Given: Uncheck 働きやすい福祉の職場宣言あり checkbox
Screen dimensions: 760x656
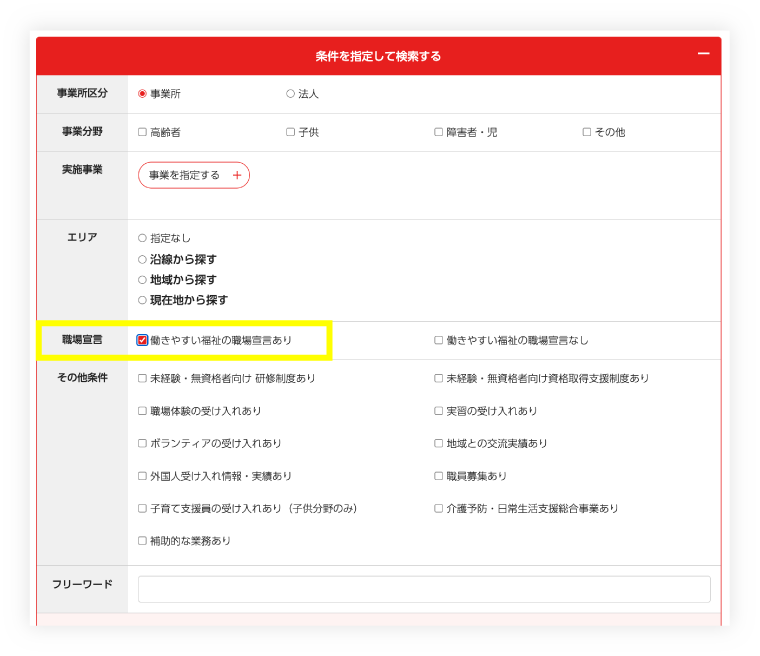Looking at the screenshot, I should pyautogui.click(x=142, y=340).
